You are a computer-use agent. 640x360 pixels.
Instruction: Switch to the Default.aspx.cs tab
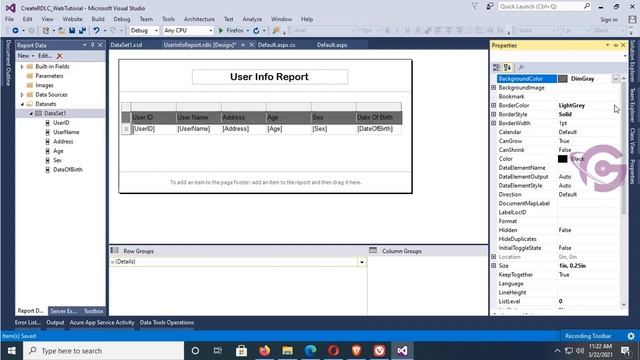(x=276, y=45)
